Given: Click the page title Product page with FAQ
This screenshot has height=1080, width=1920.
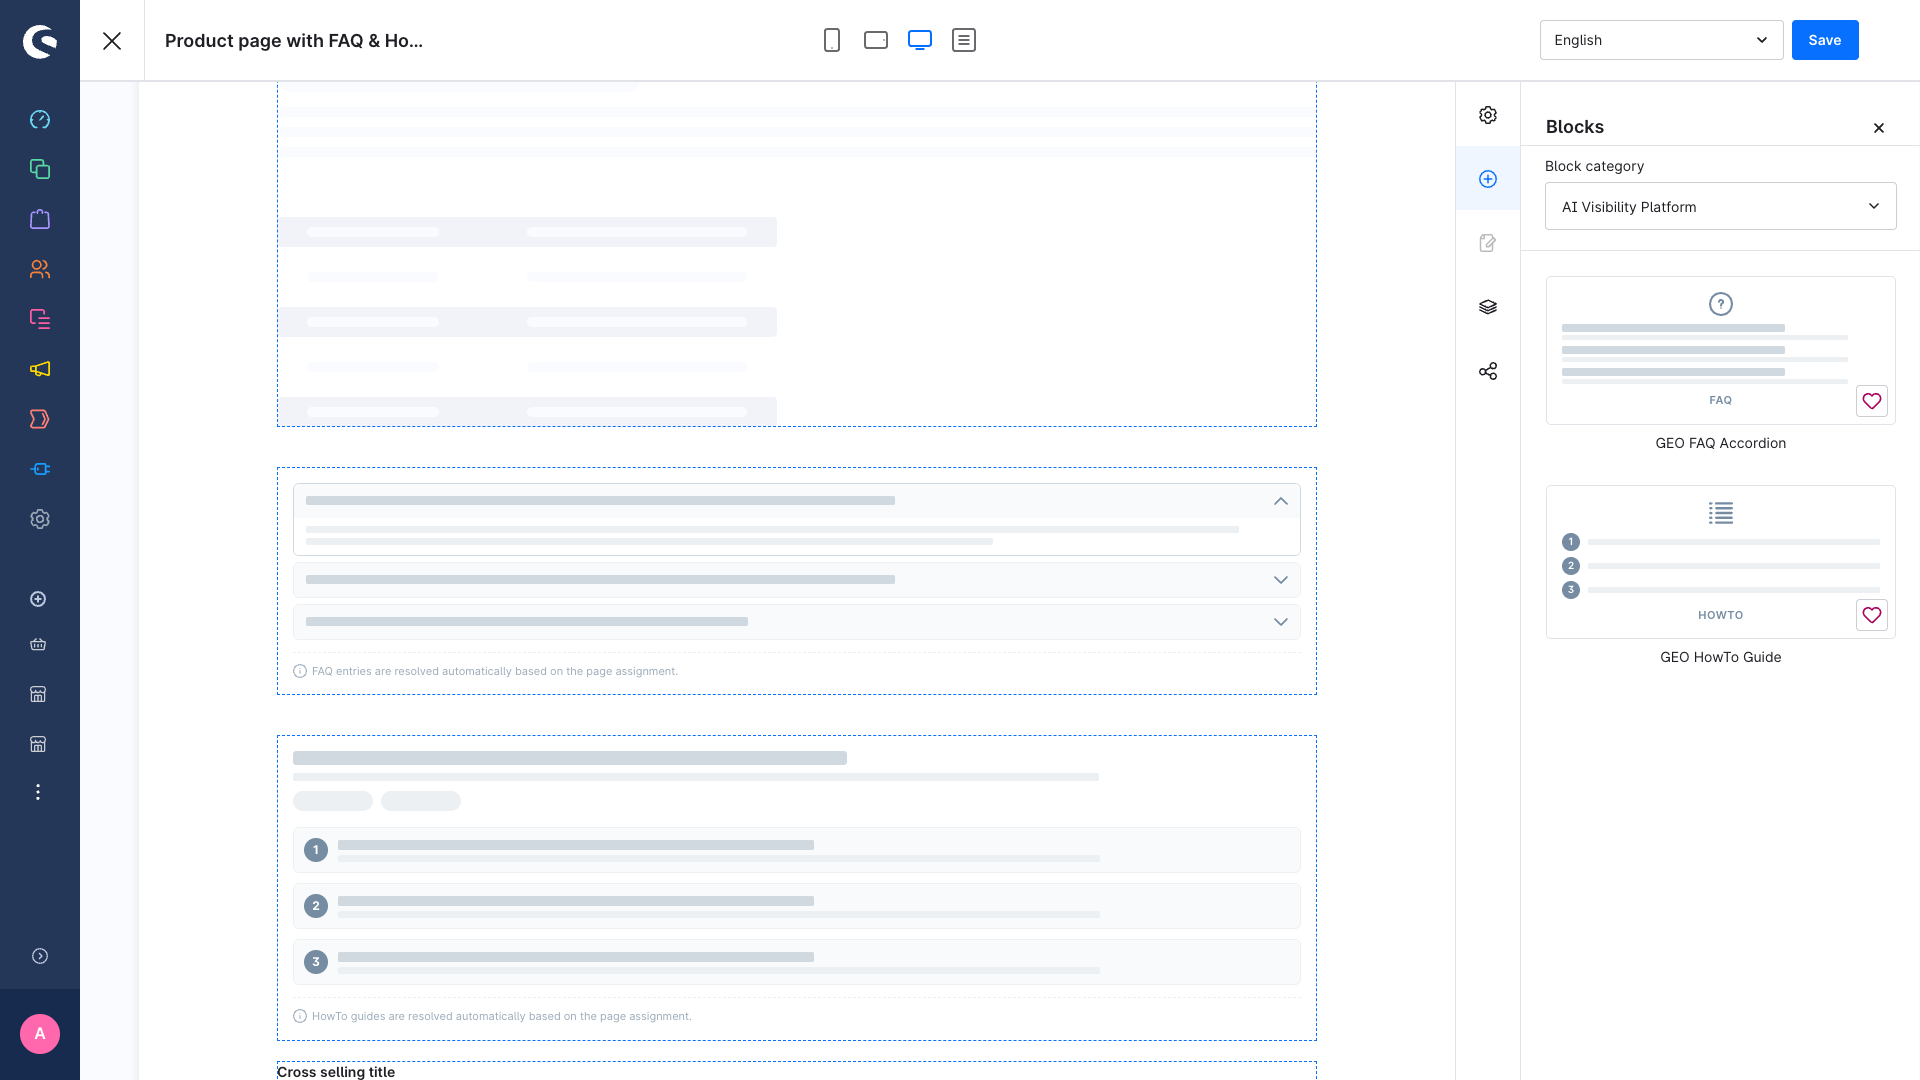Looking at the screenshot, I should coord(294,40).
